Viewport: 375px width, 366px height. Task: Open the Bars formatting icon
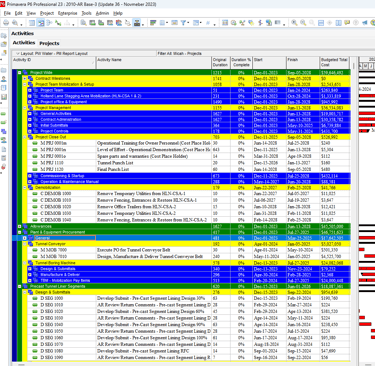[153, 23]
